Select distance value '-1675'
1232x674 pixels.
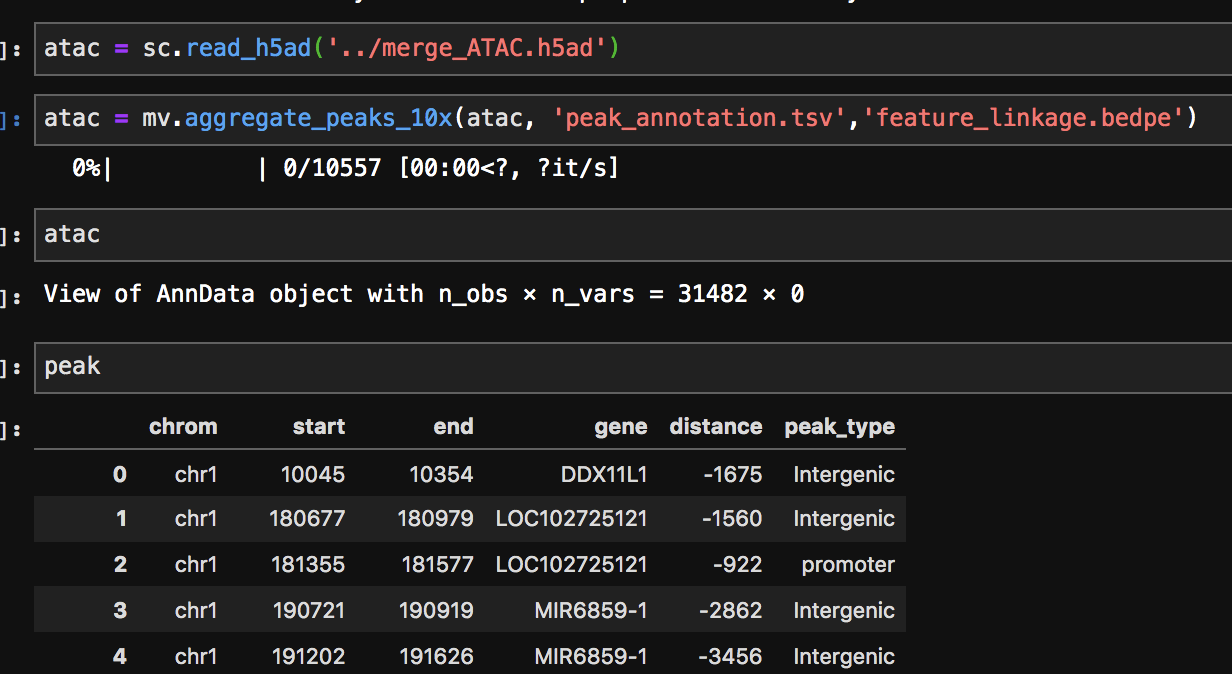click(x=732, y=474)
